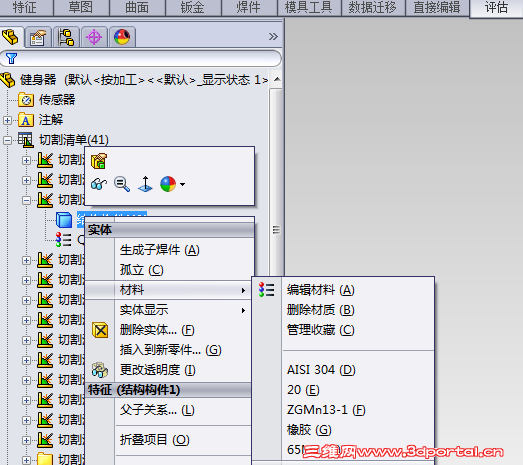Click the edit material icon in submenu
This screenshot has width=523, height=465.
point(267,290)
